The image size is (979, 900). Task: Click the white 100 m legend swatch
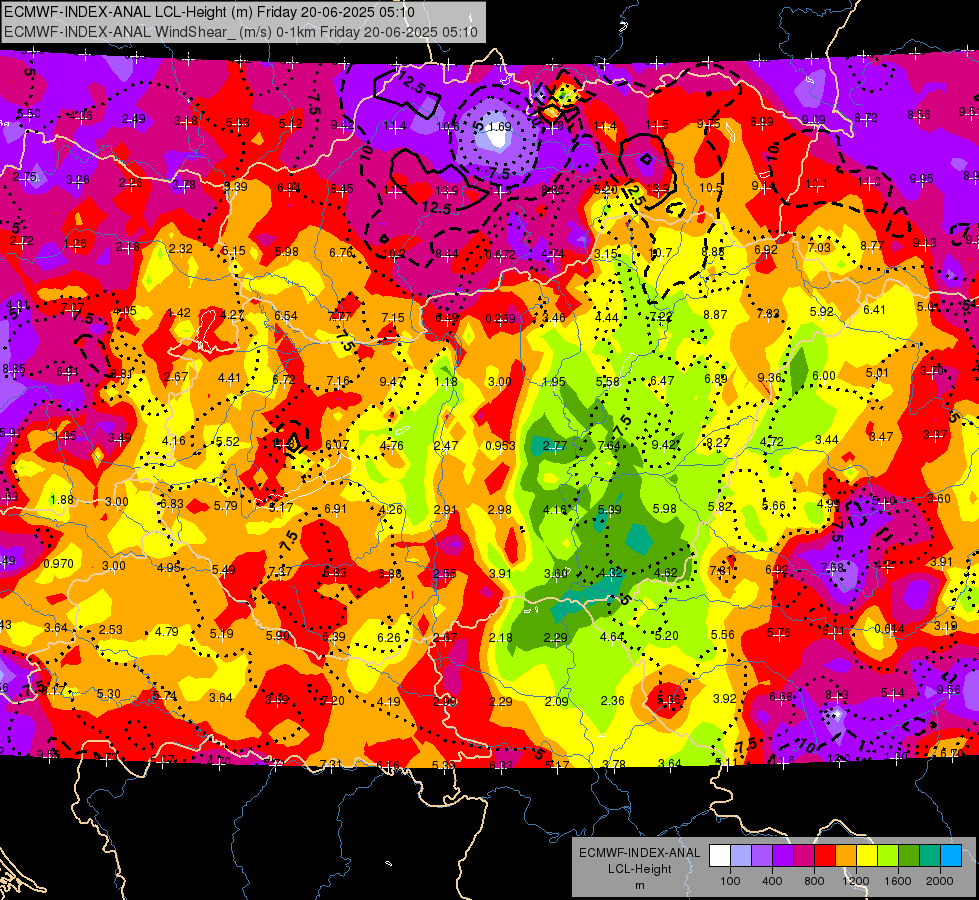click(720, 856)
